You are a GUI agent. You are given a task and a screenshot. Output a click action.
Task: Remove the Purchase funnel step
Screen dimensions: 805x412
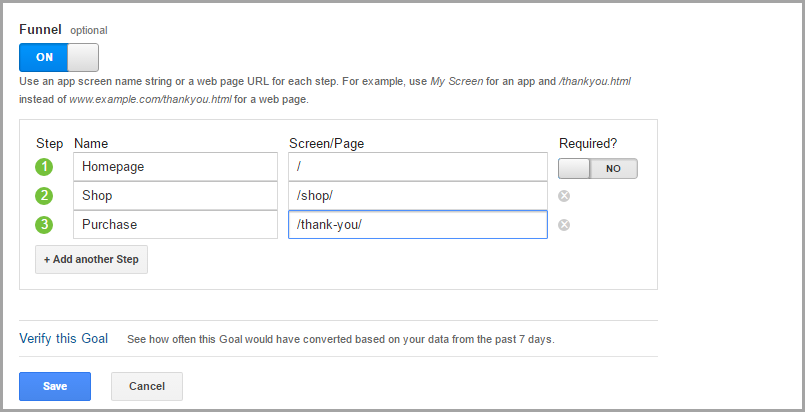coord(564,225)
